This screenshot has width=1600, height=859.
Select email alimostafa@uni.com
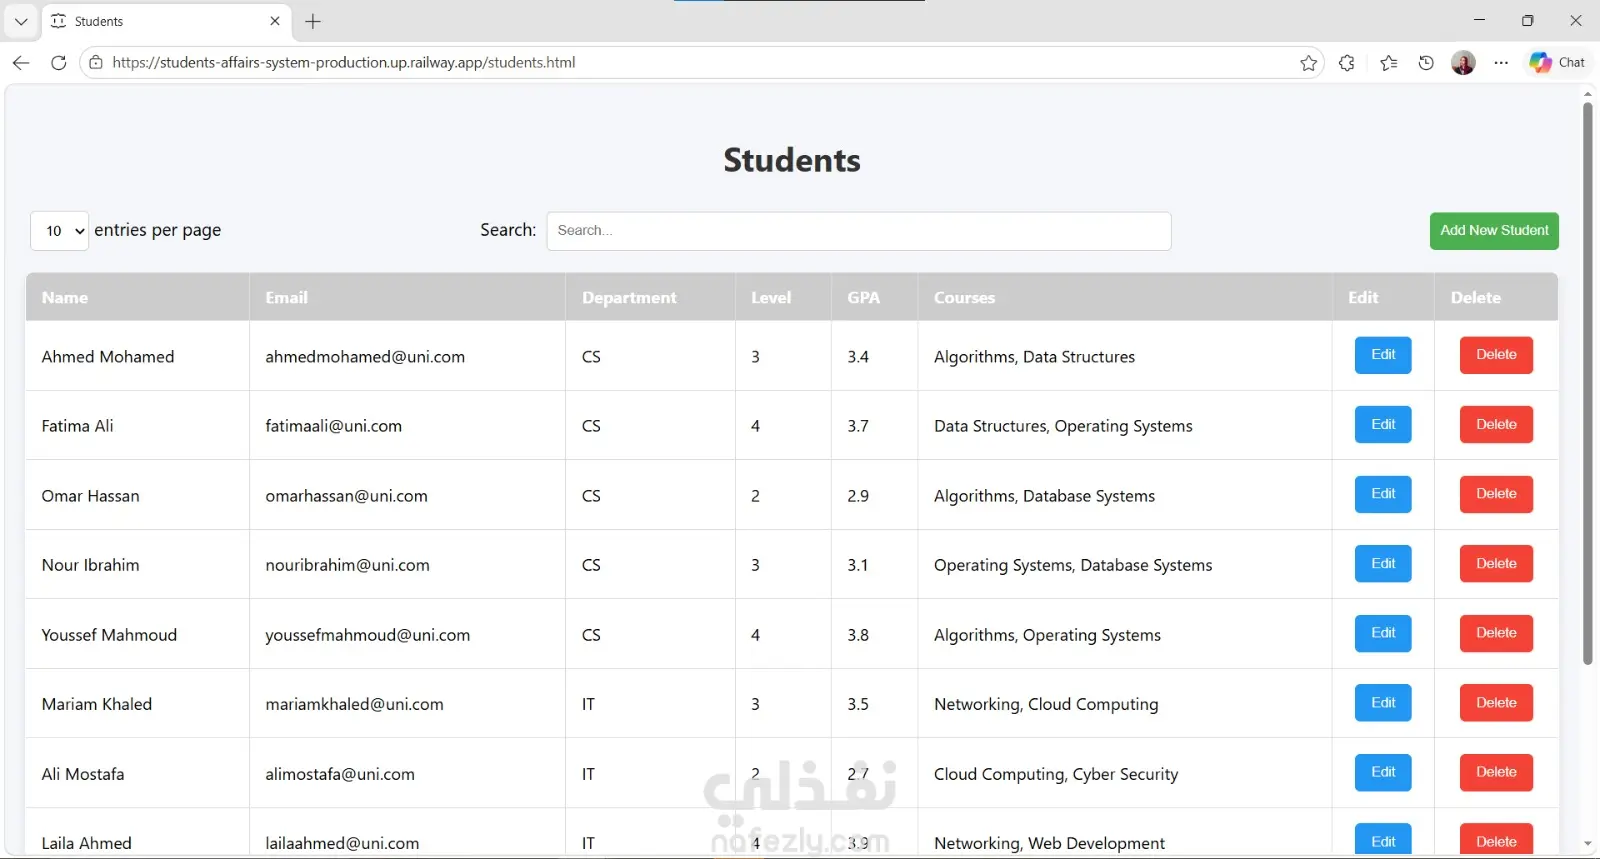[340, 774]
